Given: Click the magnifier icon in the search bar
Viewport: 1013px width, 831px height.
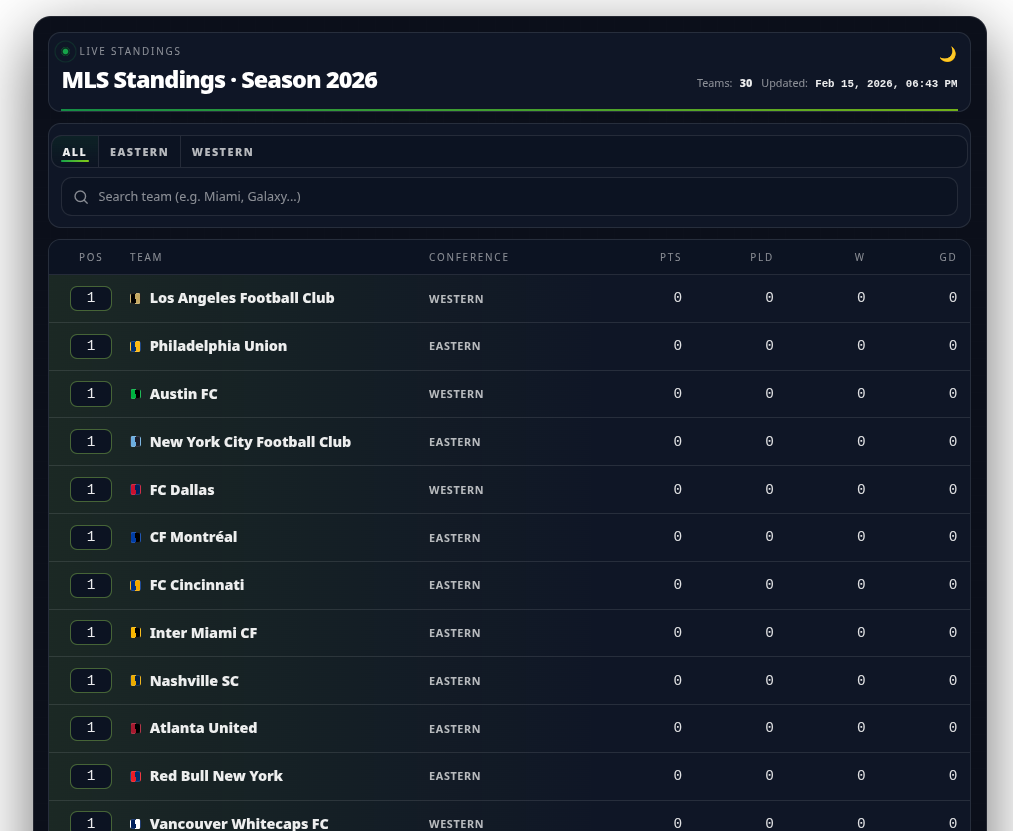Looking at the screenshot, I should (x=81, y=197).
